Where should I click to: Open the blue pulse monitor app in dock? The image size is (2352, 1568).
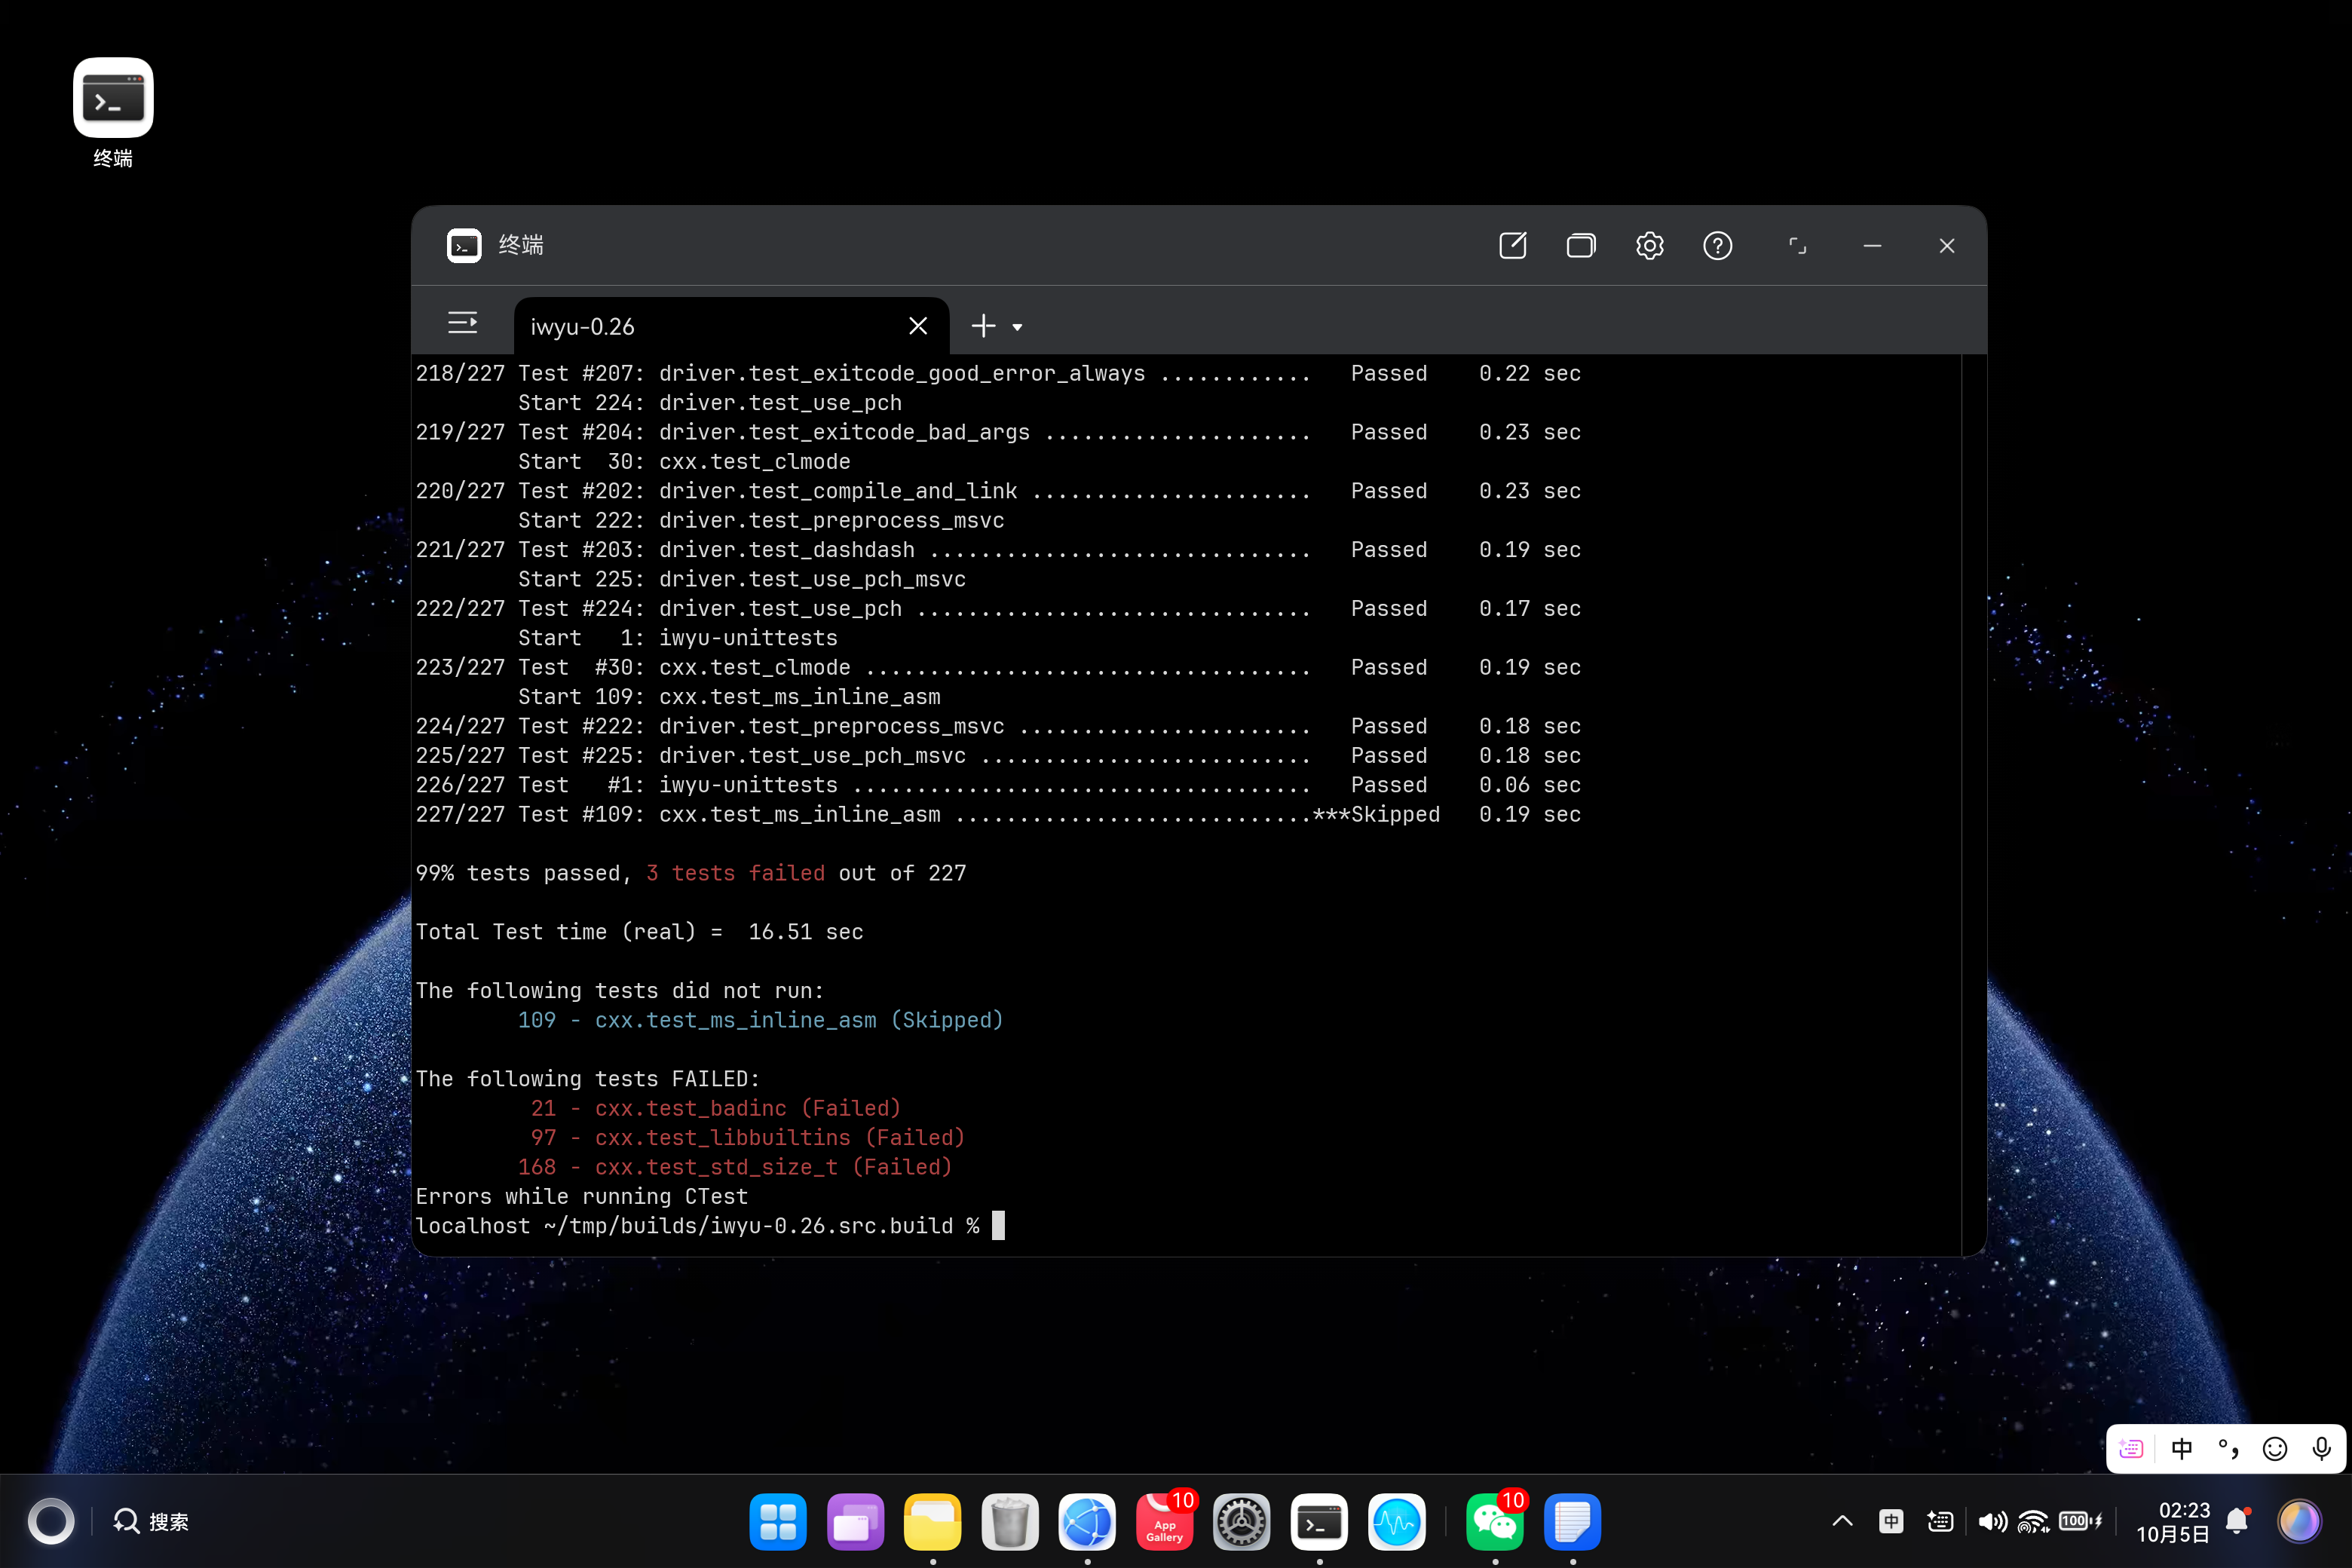[1396, 1521]
